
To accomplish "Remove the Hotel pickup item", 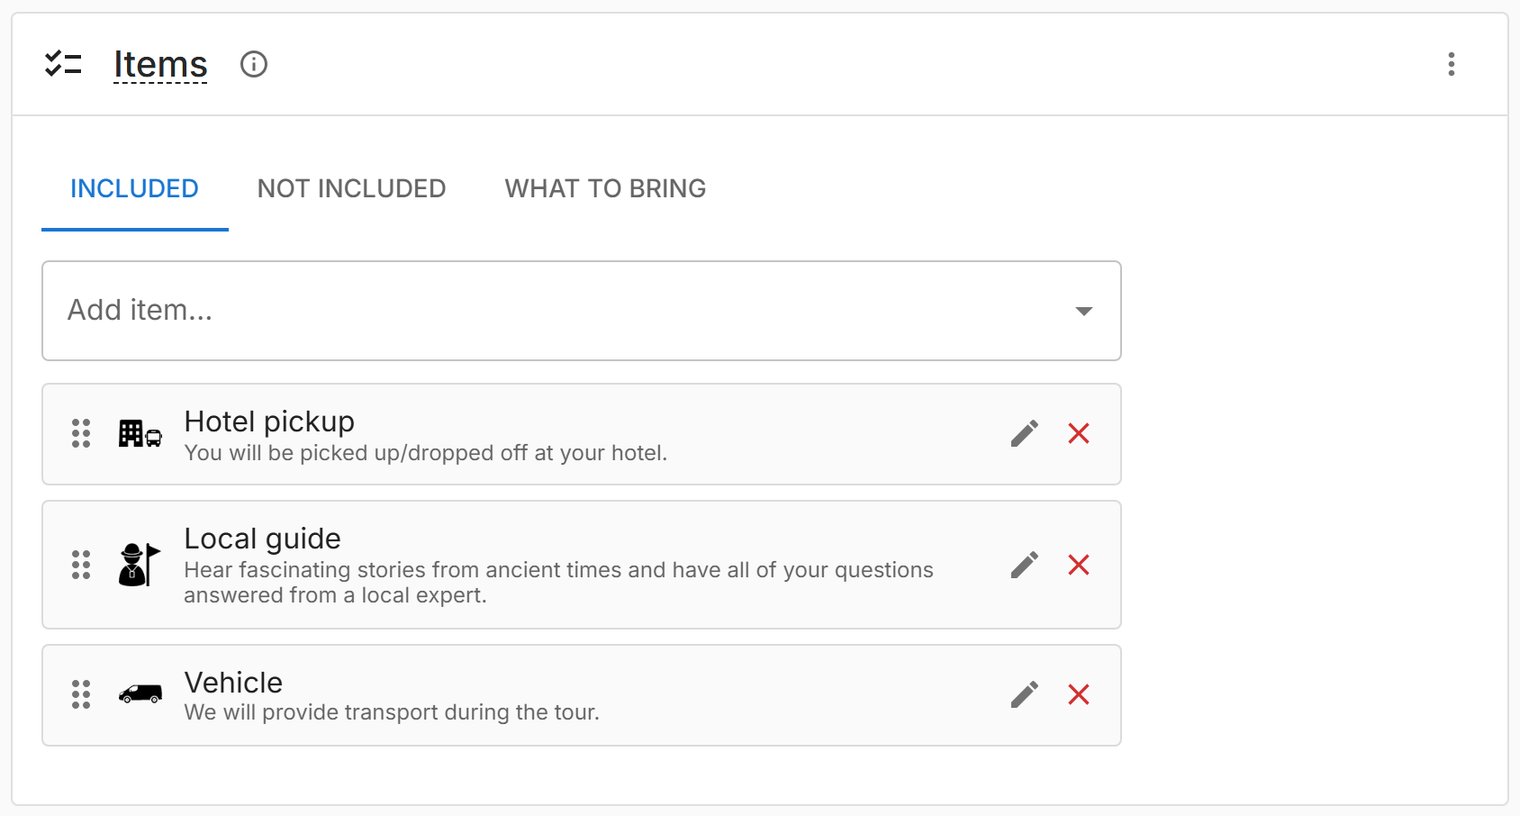I will (1078, 433).
